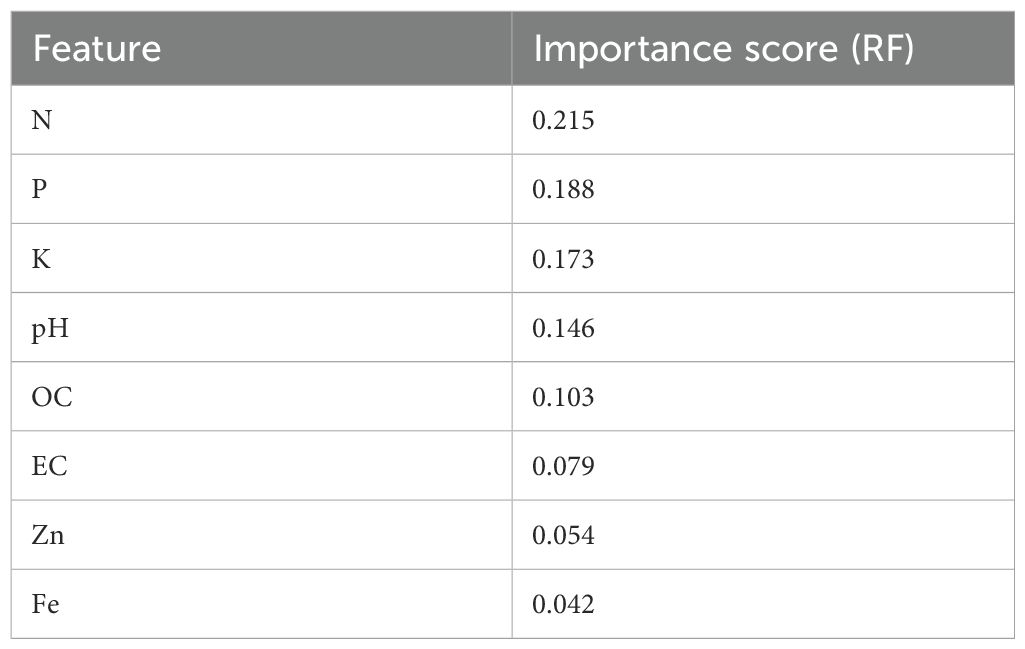
Task: Click the 0.188 importance score value
Action: [x=563, y=189]
